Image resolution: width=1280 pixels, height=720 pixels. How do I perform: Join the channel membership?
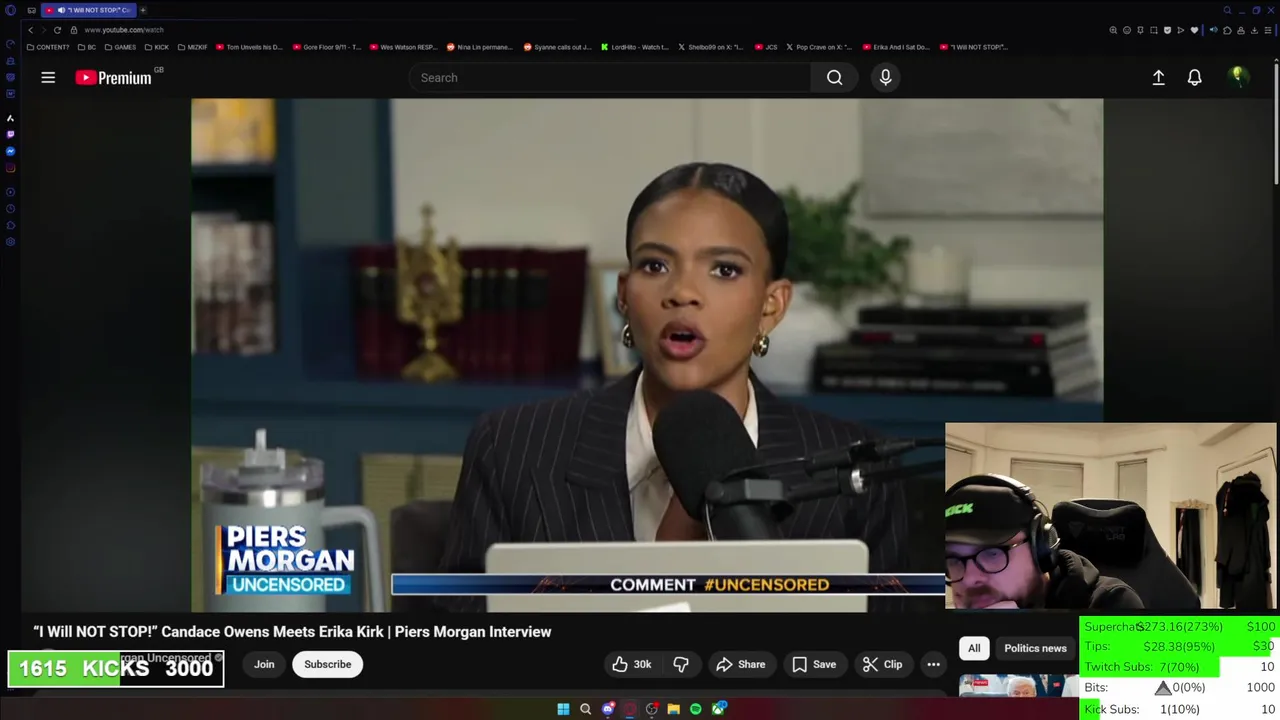[264, 664]
